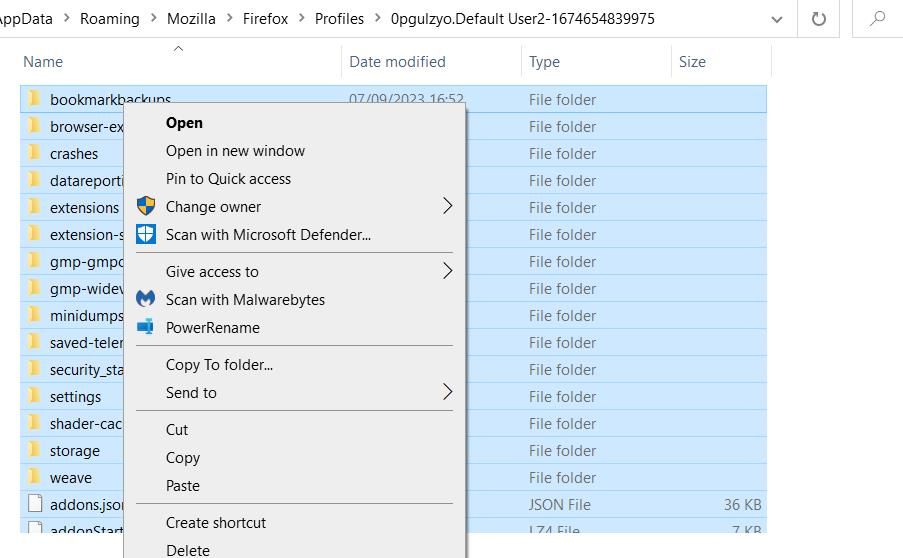Viewport: 903px width, 558px height.
Task: Click the bookmarkbackups folder icon
Action: [x=34, y=99]
